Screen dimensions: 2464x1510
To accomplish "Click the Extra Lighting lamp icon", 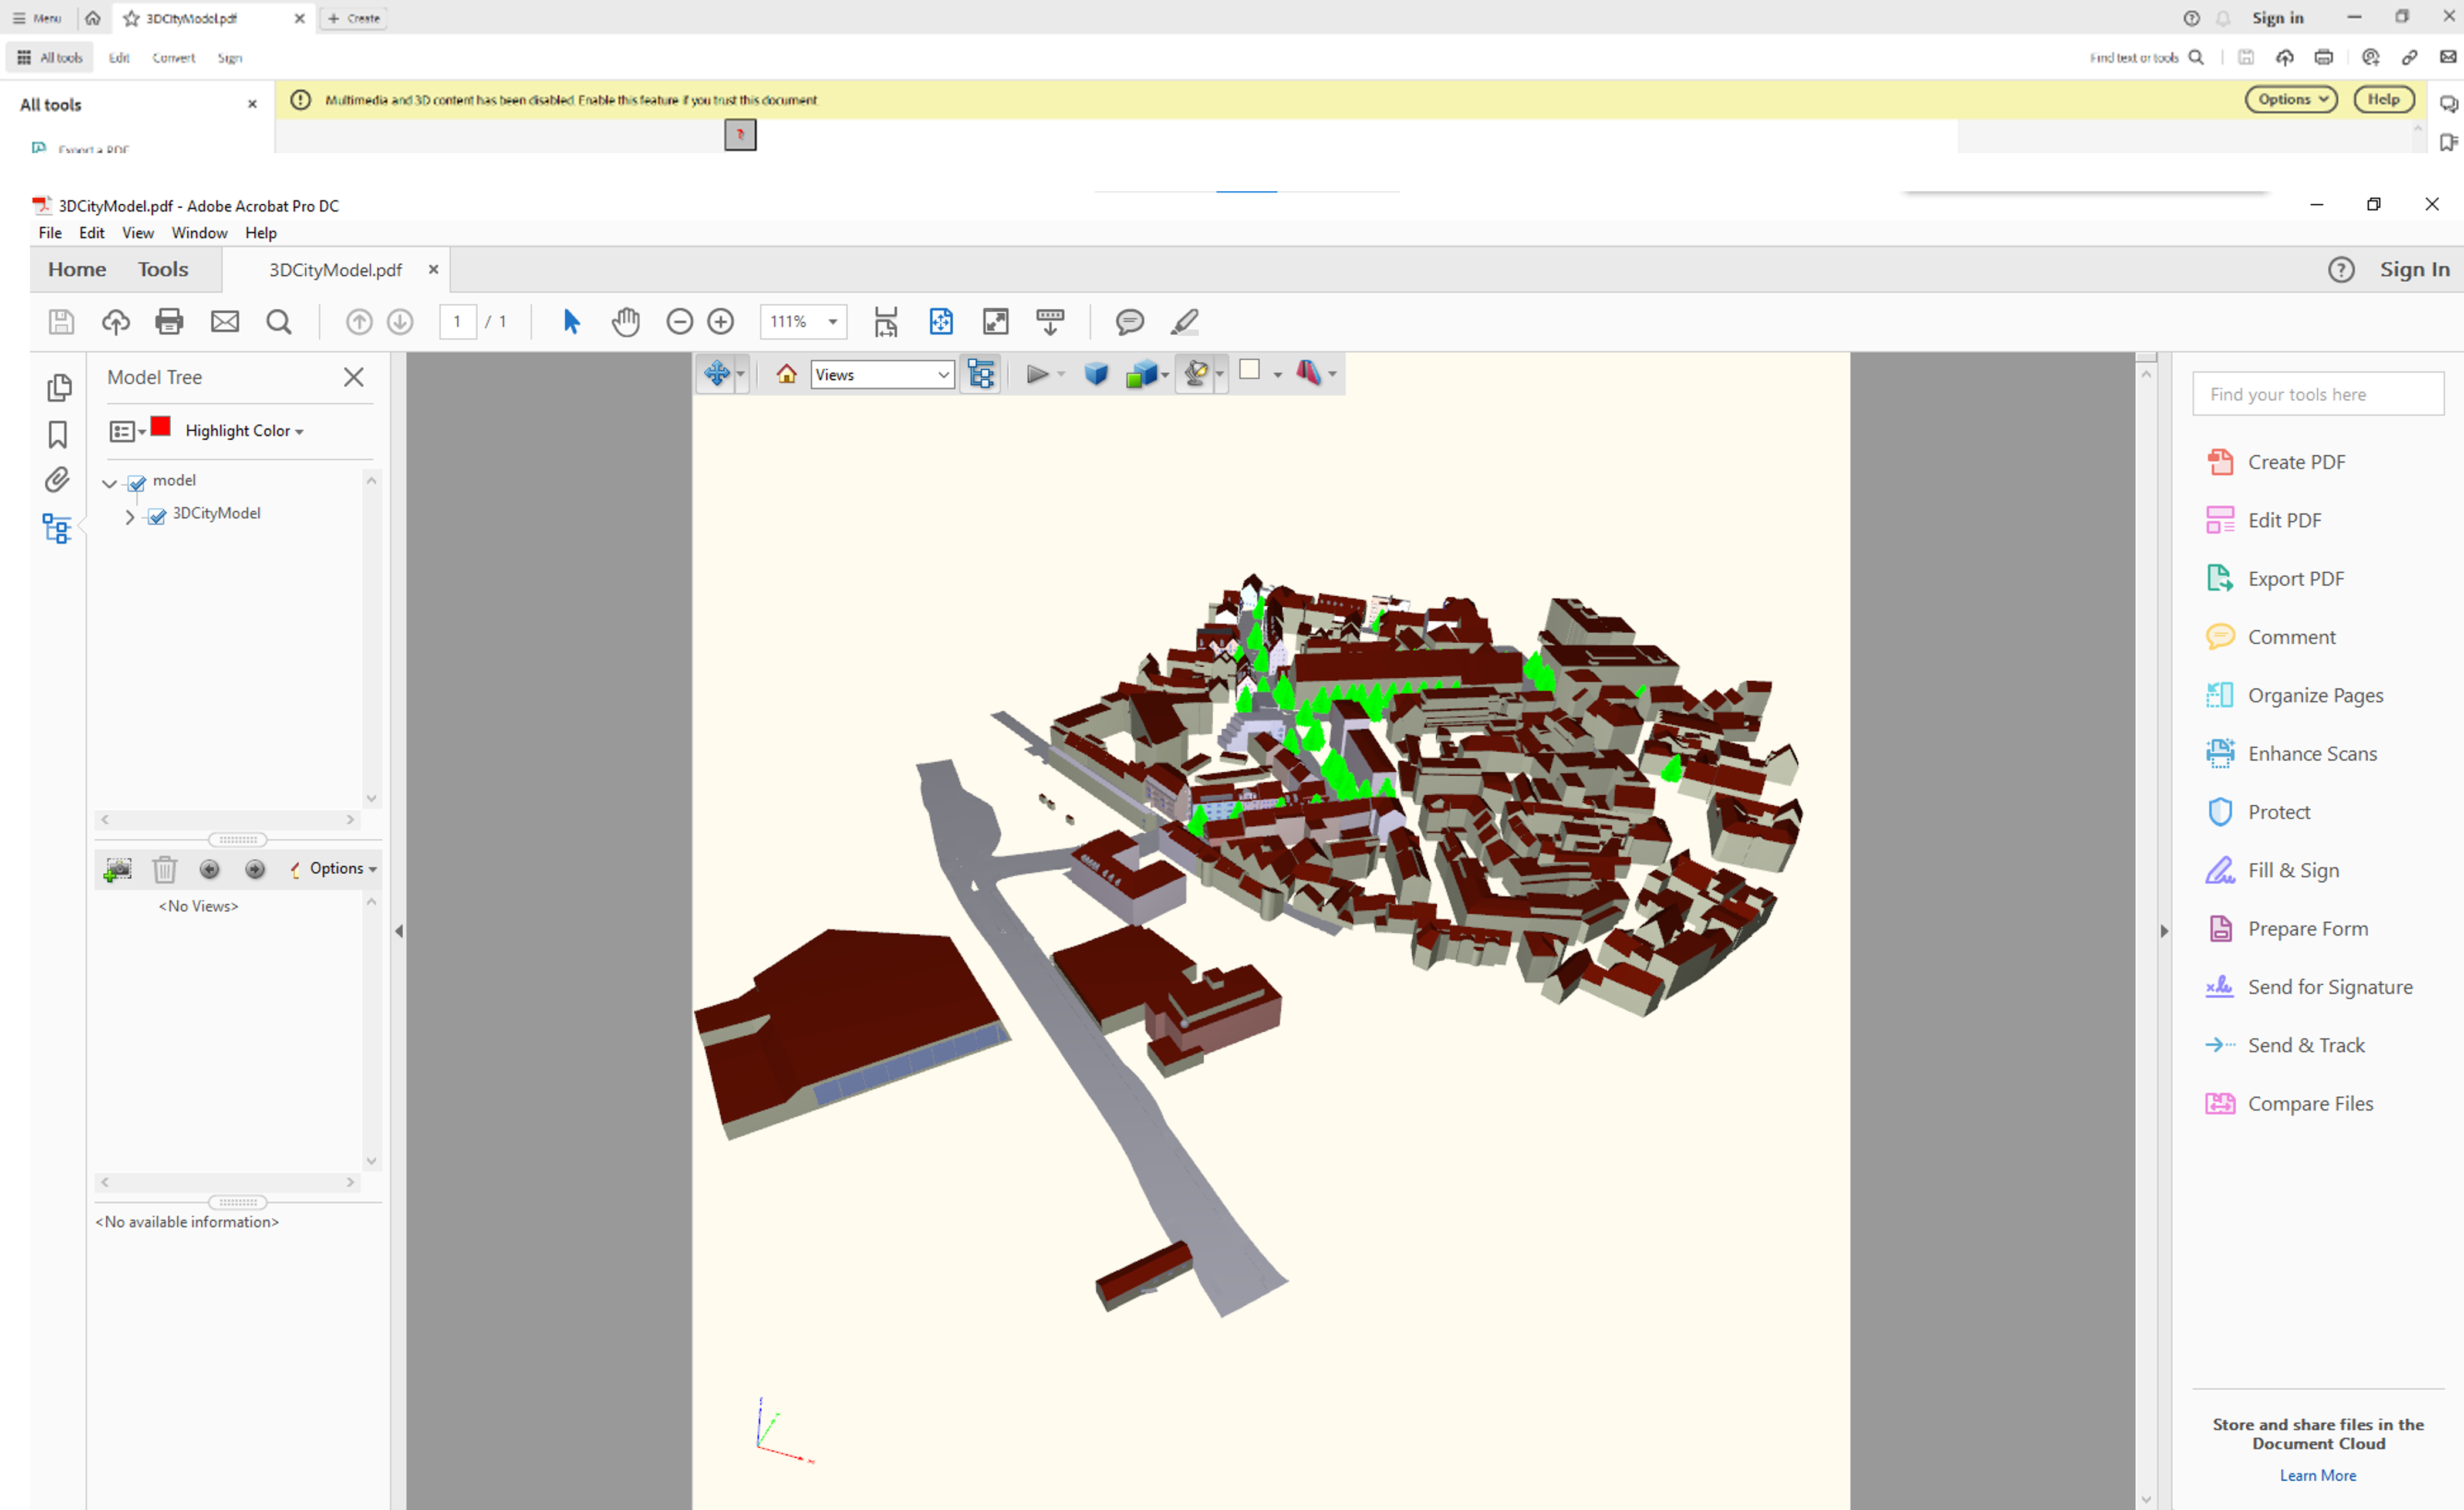I will pyautogui.click(x=1196, y=374).
